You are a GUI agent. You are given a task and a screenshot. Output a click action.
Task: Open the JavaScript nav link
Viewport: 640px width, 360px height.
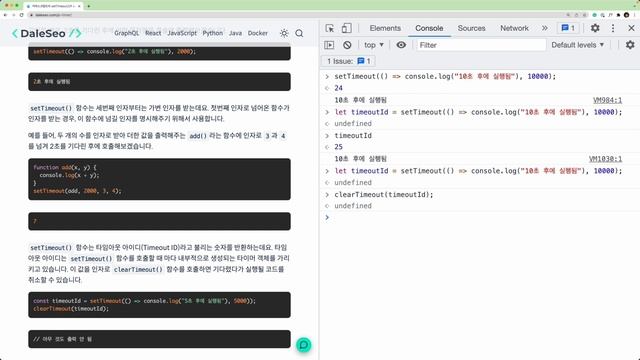[182, 33]
